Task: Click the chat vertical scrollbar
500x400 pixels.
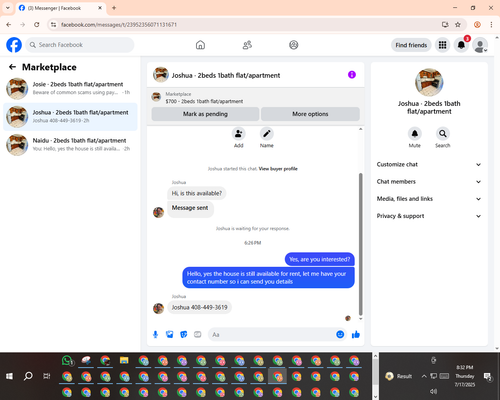Action: pos(360,244)
